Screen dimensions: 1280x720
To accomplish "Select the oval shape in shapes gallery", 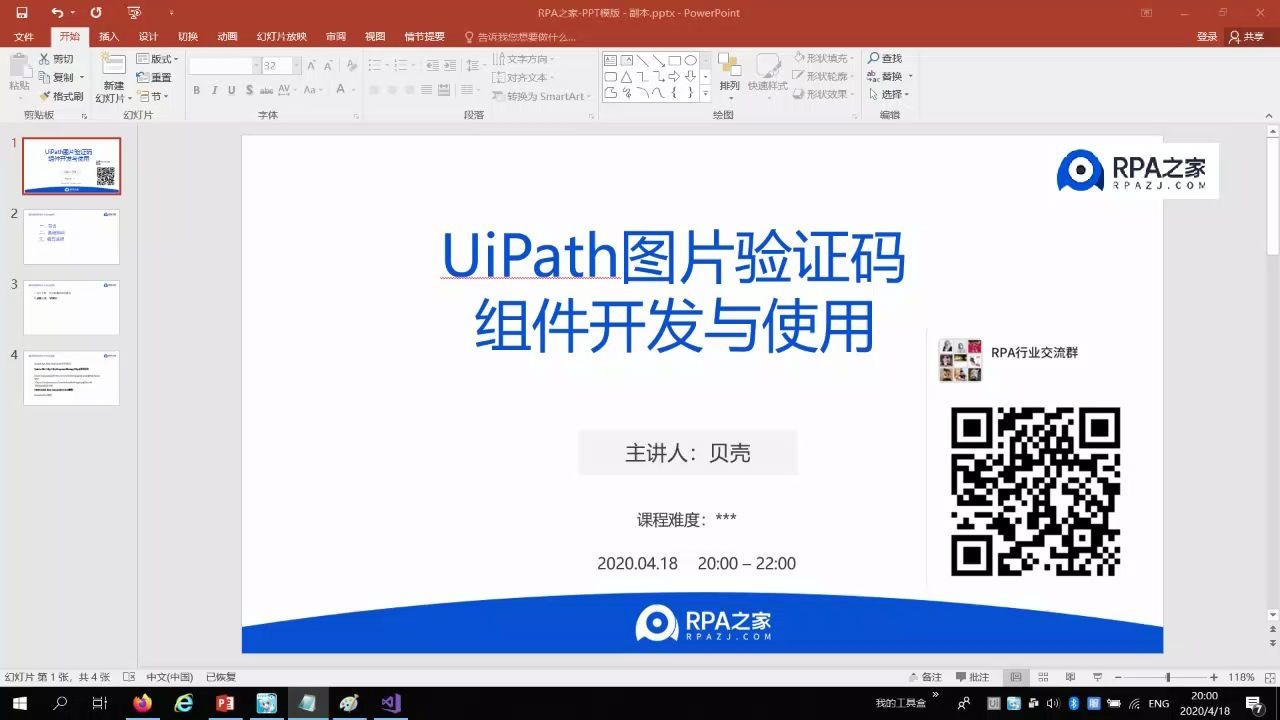I will [x=690, y=60].
